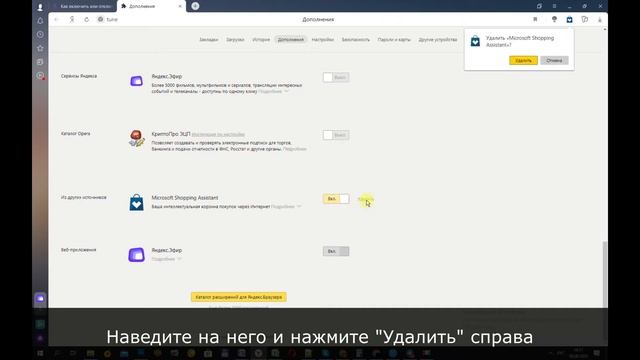Viewport: 640px width, 360px height.
Task: Click Удалить link beside Microsoft Shopping toggle
Action: click(x=366, y=199)
